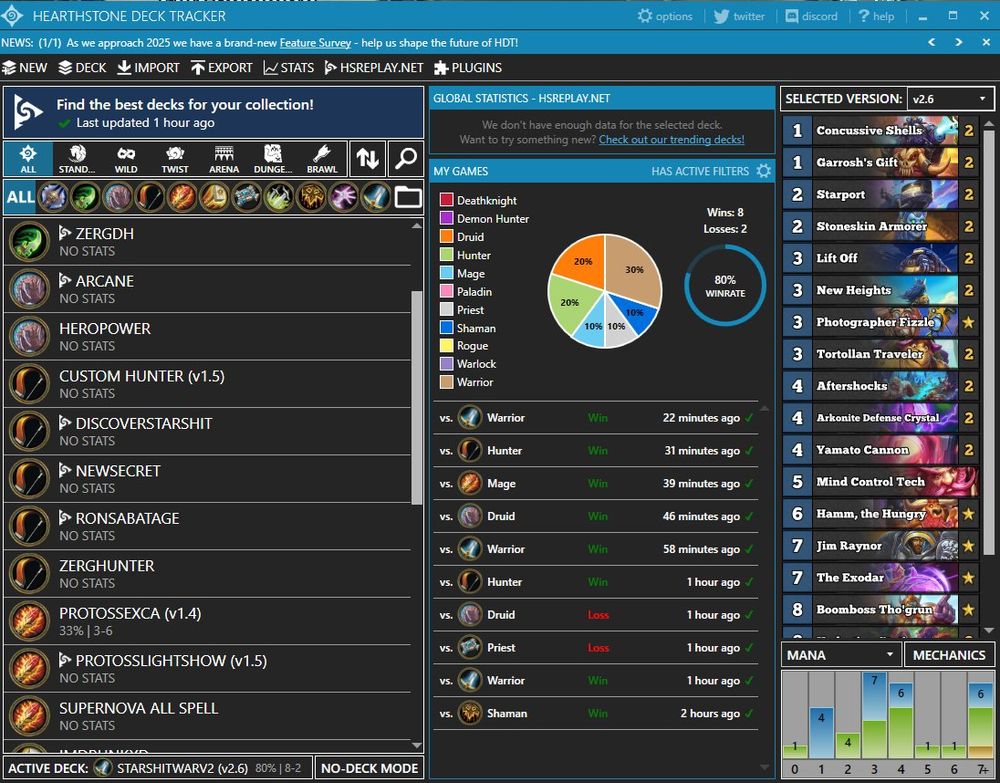Open options from the title bar

(665, 16)
